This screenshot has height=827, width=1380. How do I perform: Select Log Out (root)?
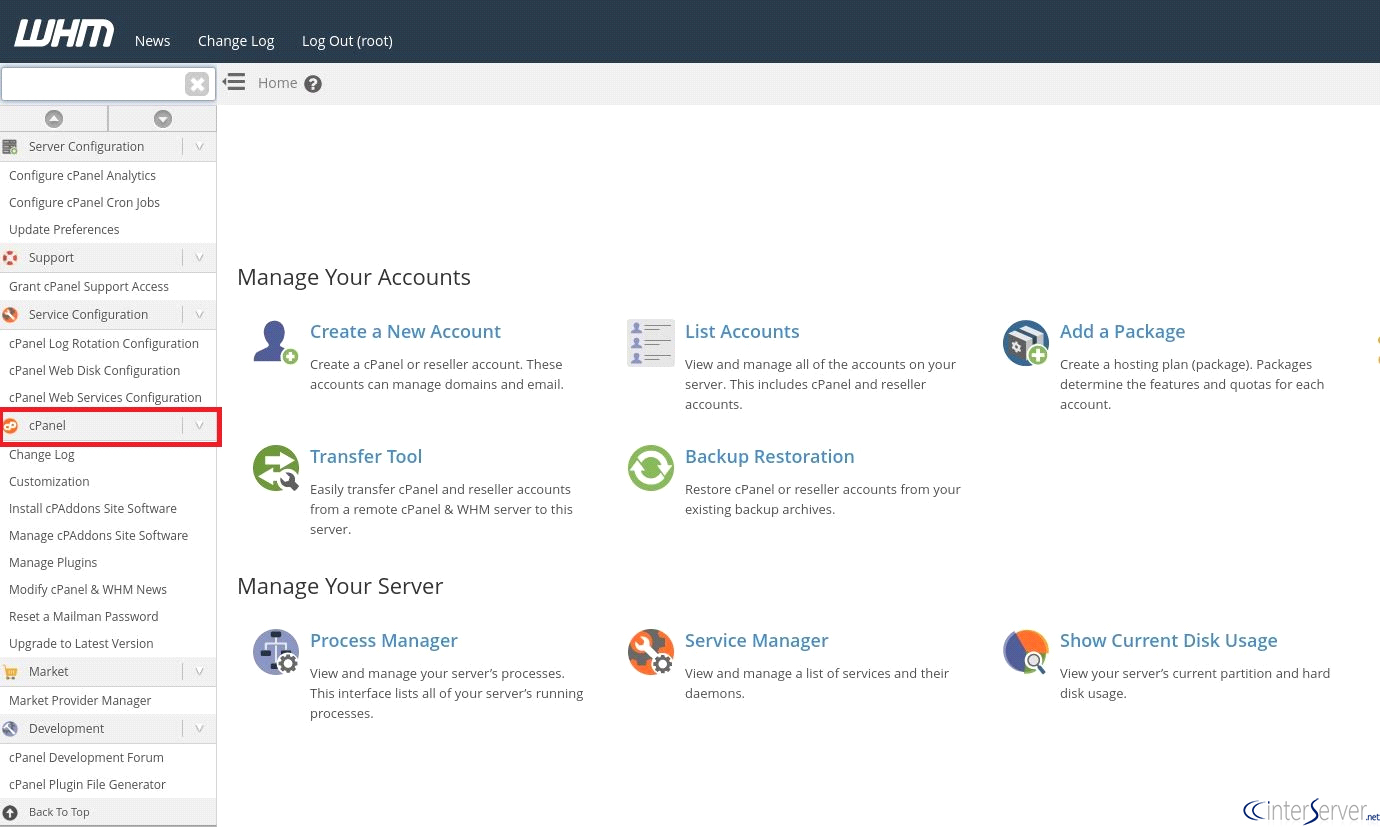[x=347, y=41]
